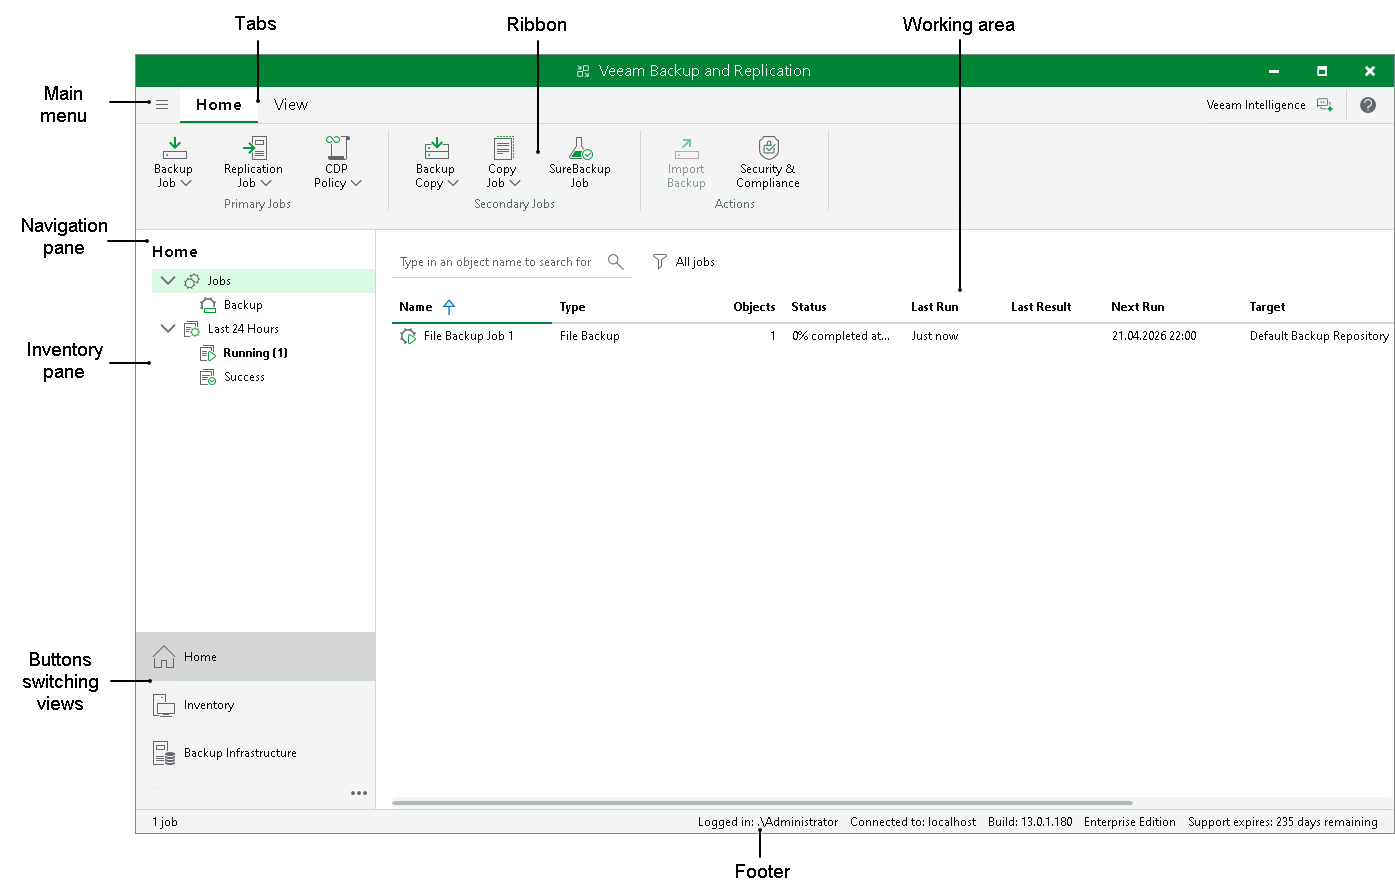Click the Copy Job ribbon icon
This screenshot has height=892, width=1395.
[503, 148]
